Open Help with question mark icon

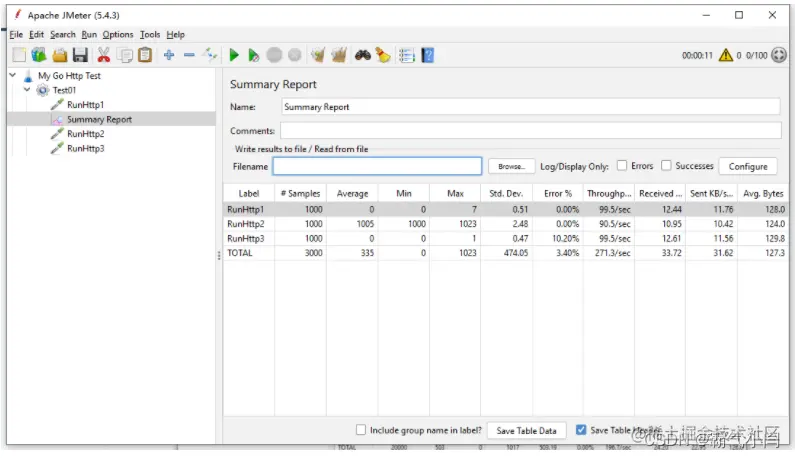tap(428, 55)
